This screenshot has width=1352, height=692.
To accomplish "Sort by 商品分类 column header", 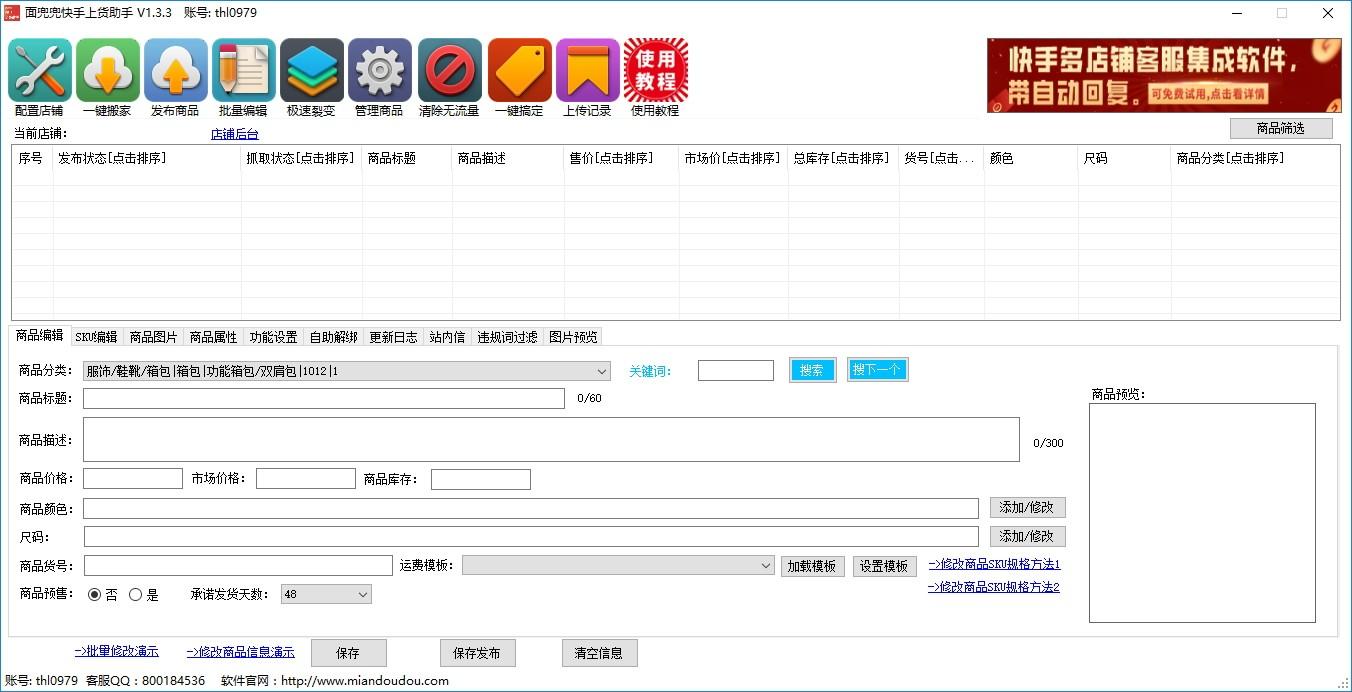I will coord(1255,158).
